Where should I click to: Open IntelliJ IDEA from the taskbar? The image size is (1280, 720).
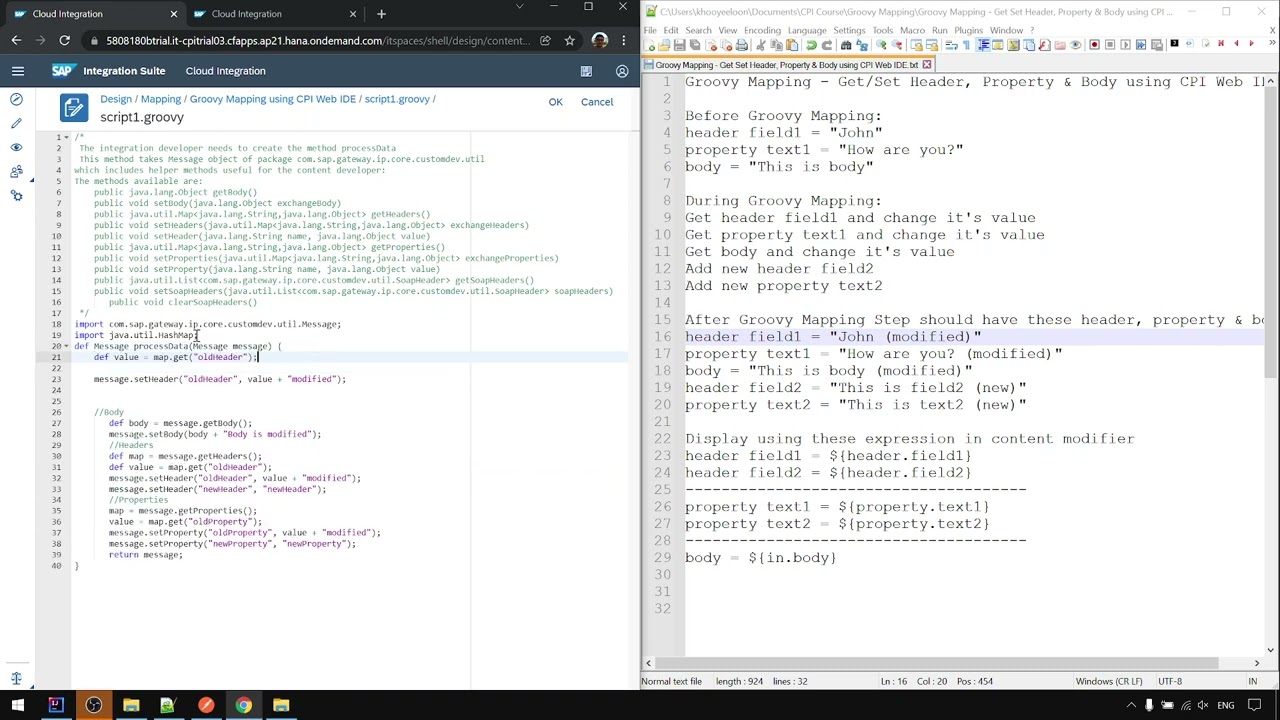[x=56, y=705]
